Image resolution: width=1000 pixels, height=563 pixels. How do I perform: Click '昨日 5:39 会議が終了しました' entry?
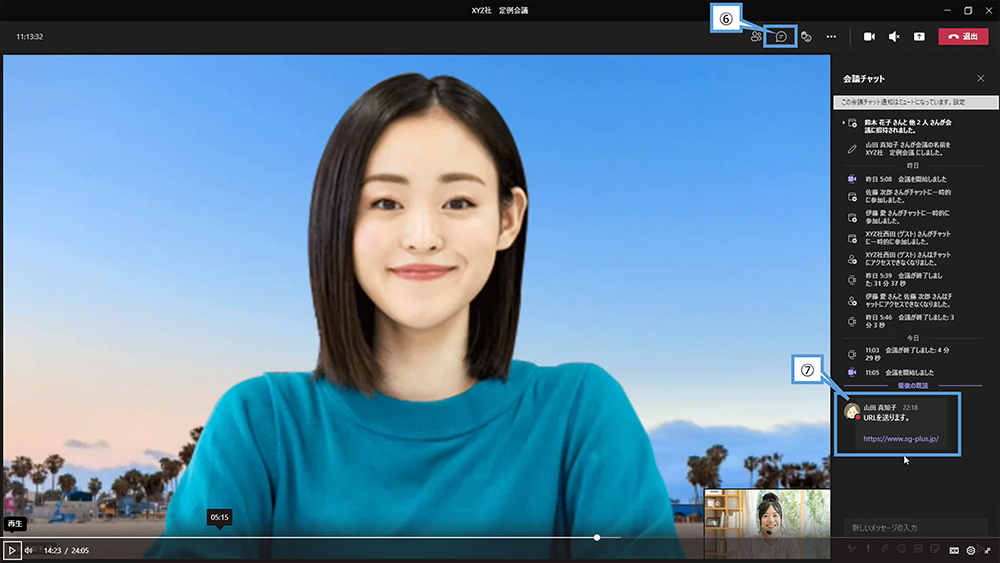904,279
